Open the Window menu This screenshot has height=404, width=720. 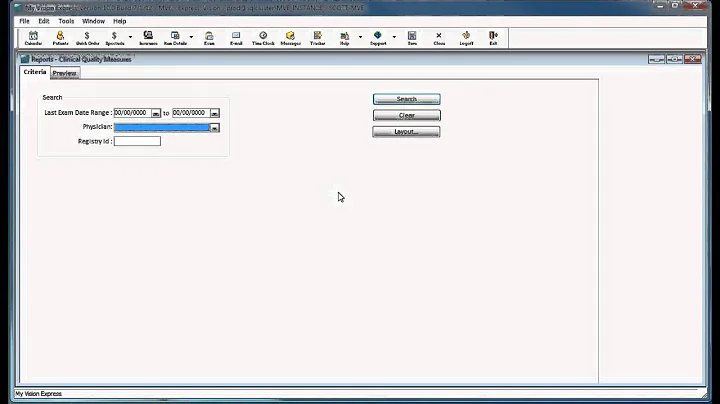(93, 21)
